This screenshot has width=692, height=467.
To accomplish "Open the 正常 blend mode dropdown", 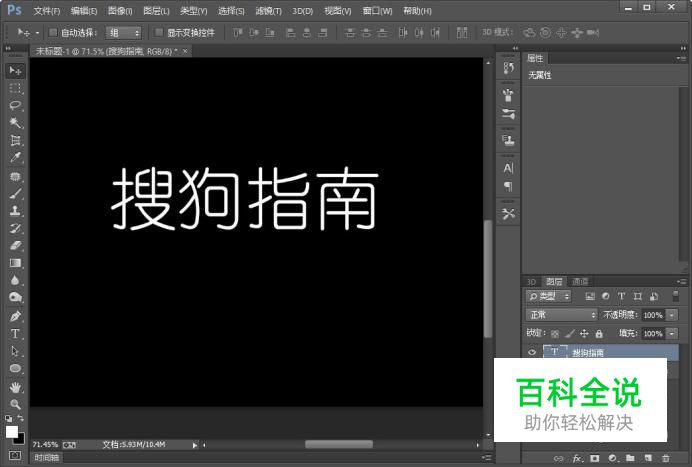I will [x=561, y=315].
